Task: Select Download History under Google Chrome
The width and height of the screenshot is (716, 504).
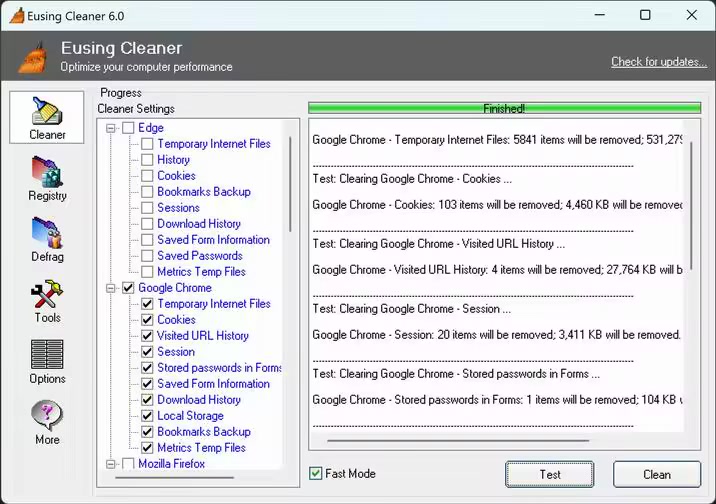Action: 199,400
